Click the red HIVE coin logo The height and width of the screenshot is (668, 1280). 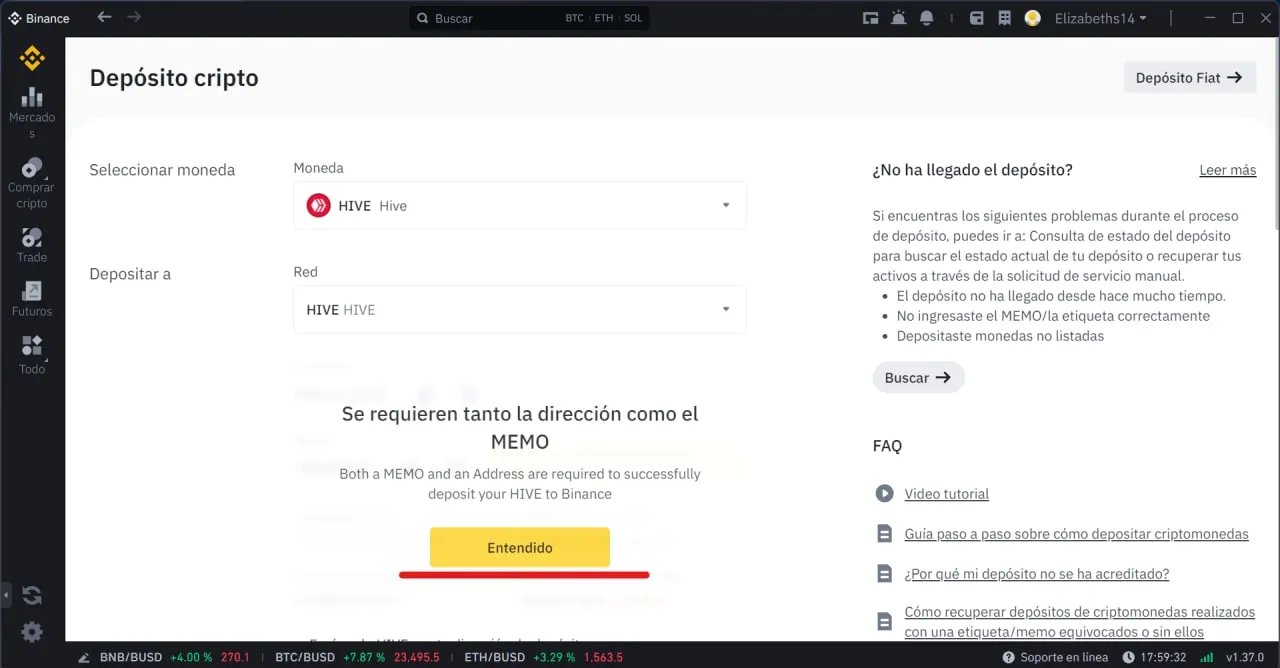319,205
